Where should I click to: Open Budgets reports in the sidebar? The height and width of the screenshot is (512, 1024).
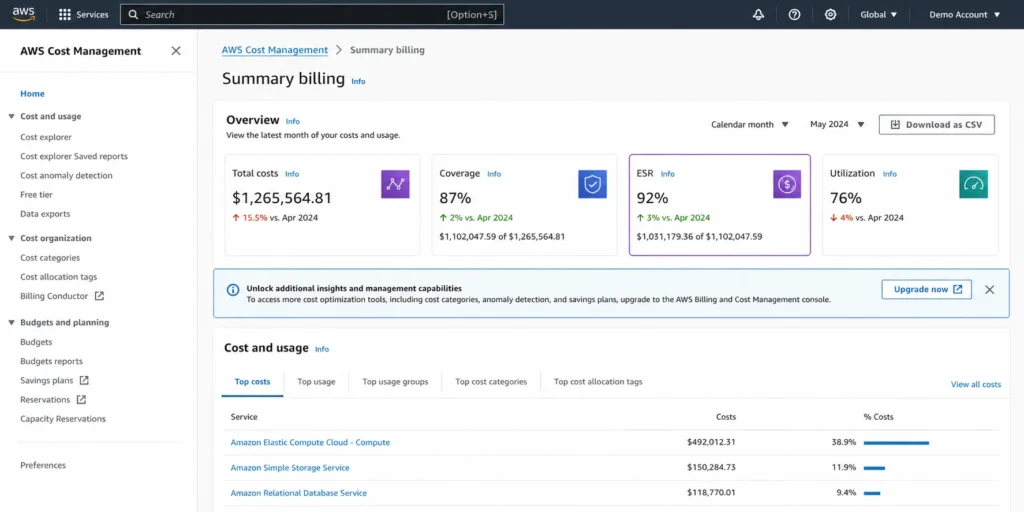click(52, 361)
